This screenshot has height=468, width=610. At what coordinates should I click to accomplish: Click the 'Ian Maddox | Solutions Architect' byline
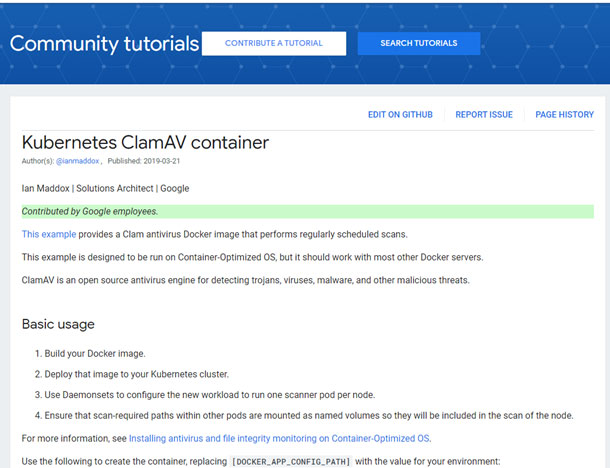pyautogui.click(x=105, y=188)
